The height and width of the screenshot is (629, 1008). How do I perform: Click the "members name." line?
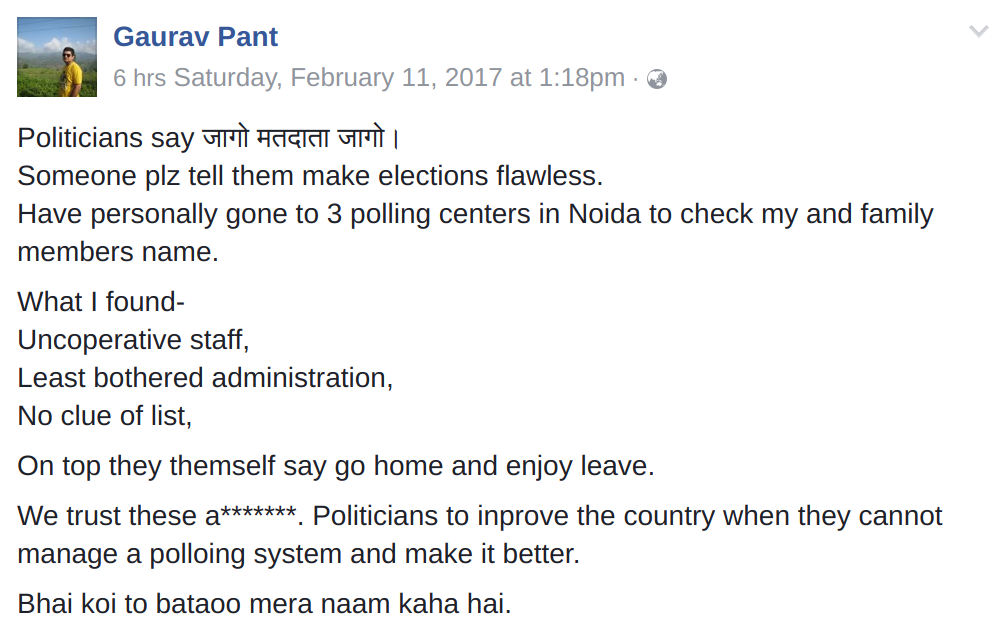click(x=118, y=251)
